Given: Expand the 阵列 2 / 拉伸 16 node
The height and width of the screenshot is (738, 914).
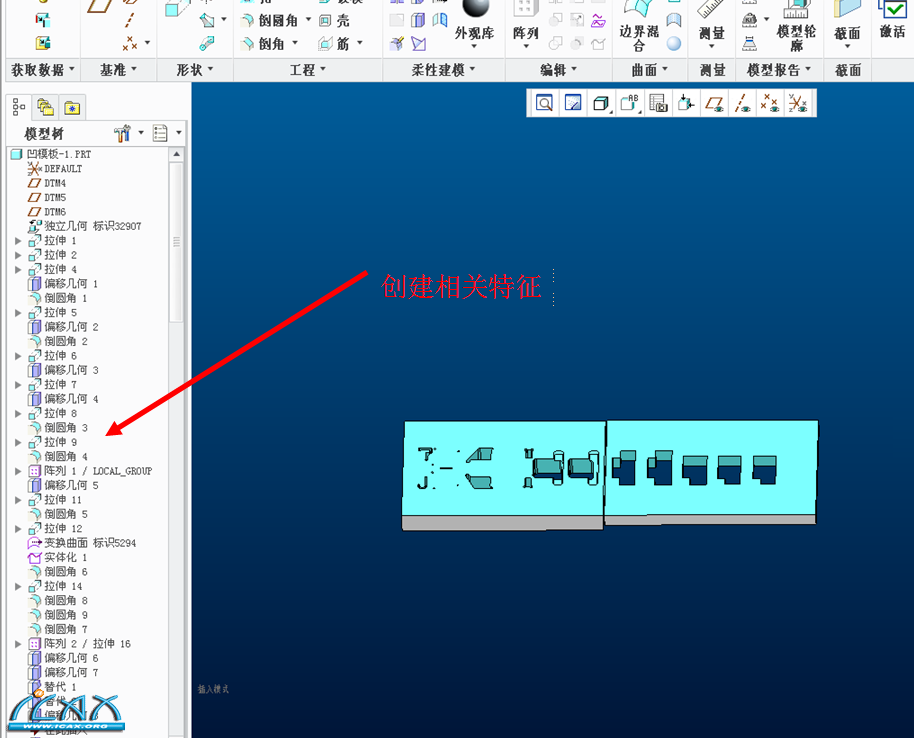Looking at the screenshot, I should click(x=18, y=644).
